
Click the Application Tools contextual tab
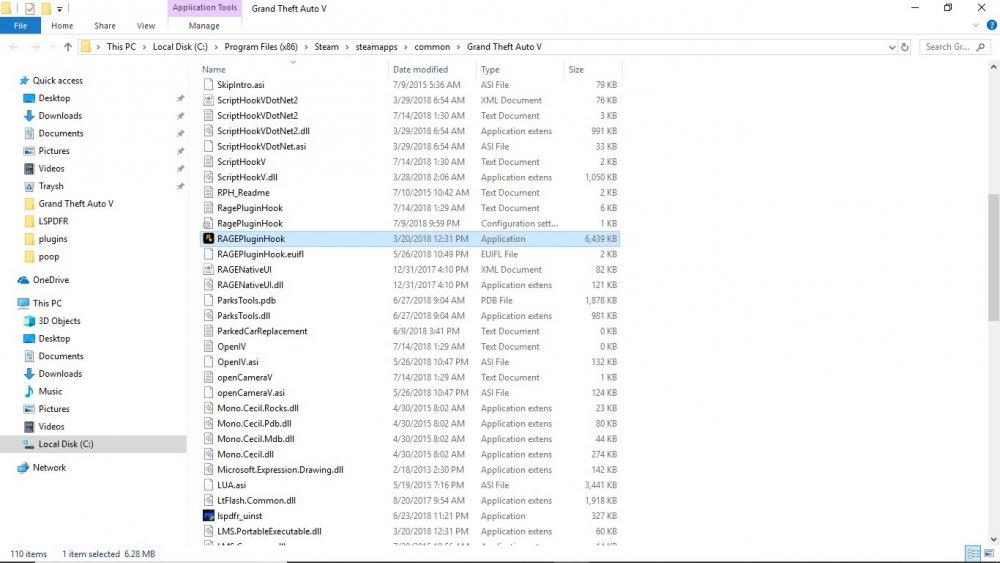pyautogui.click(x=205, y=8)
